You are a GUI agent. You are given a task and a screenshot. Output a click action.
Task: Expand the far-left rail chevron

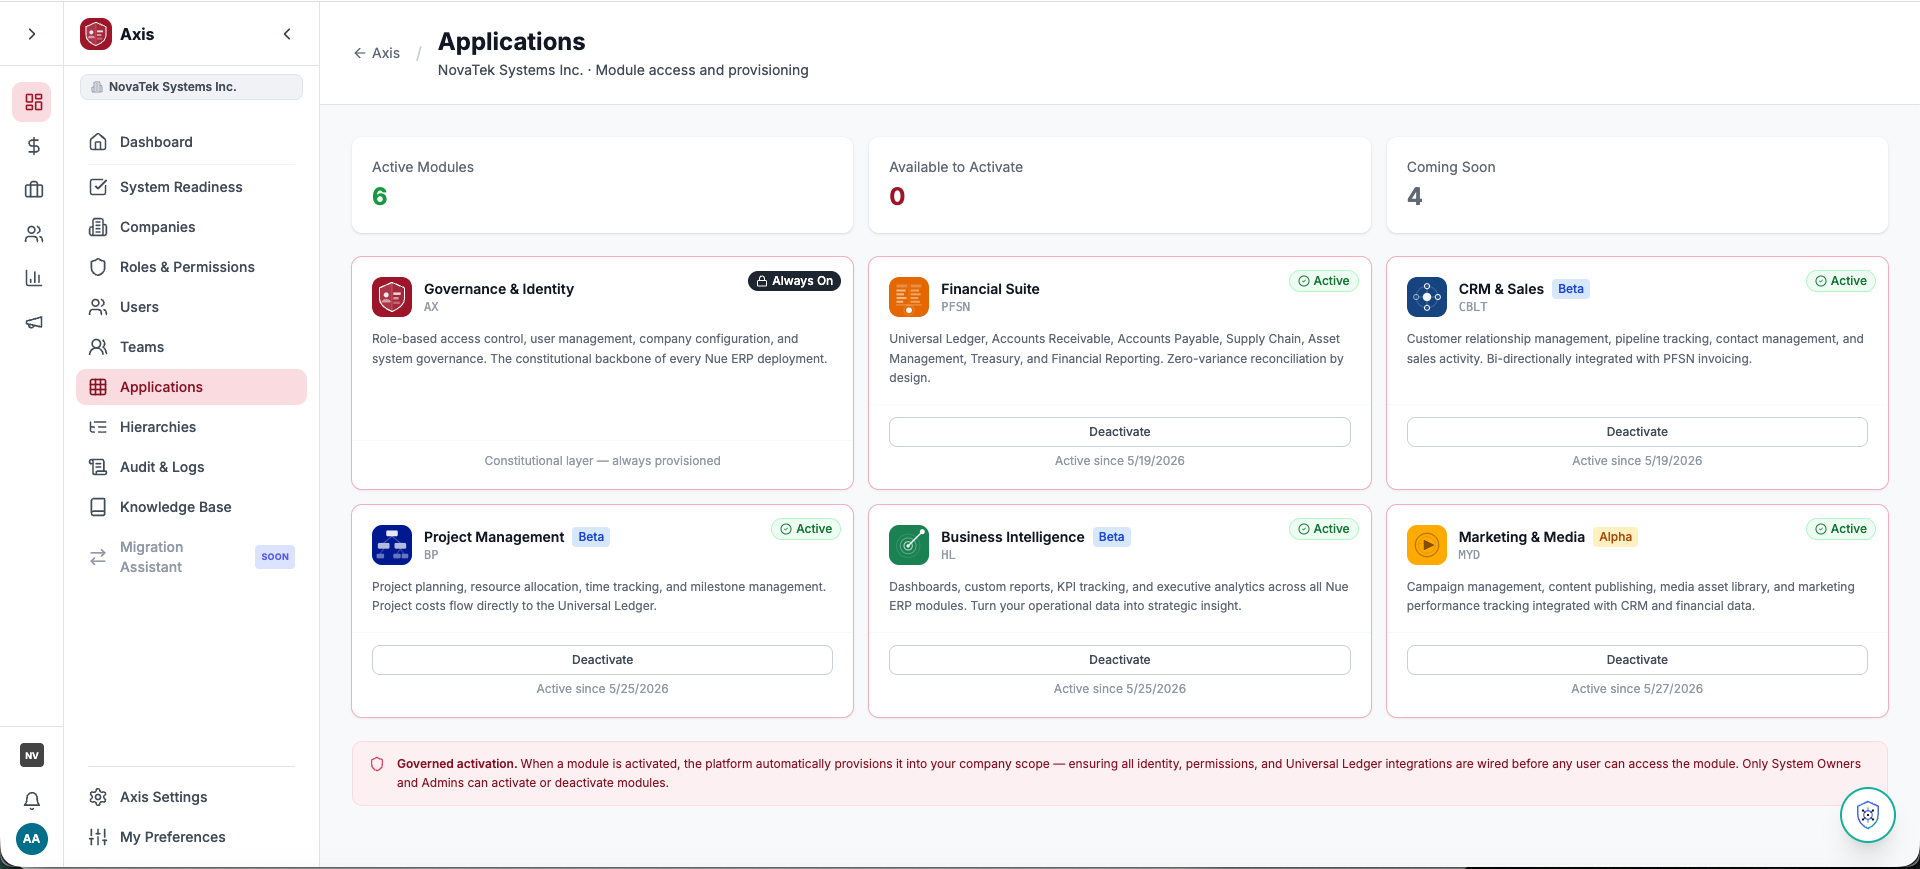[x=32, y=34]
